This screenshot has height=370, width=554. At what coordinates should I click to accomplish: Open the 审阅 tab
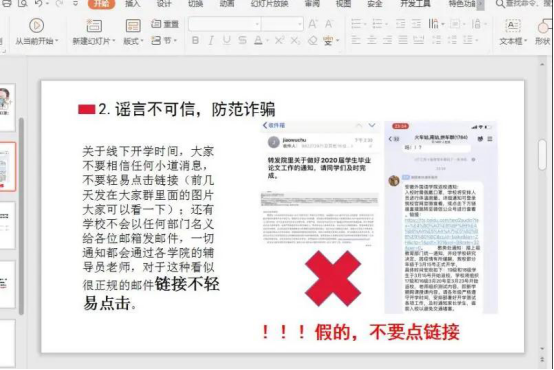[312, 4]
